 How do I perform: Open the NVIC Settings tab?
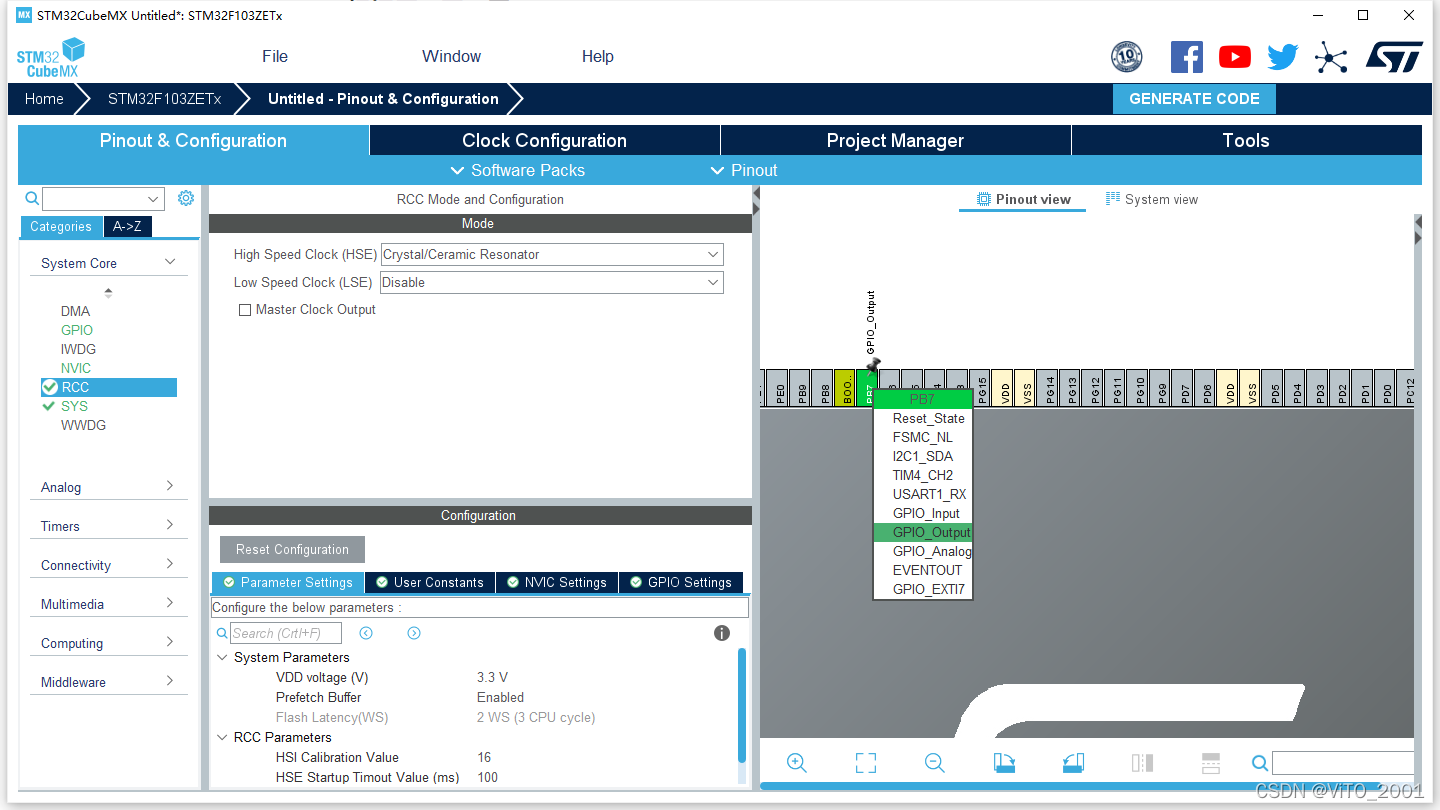click(x=556, y=582)
